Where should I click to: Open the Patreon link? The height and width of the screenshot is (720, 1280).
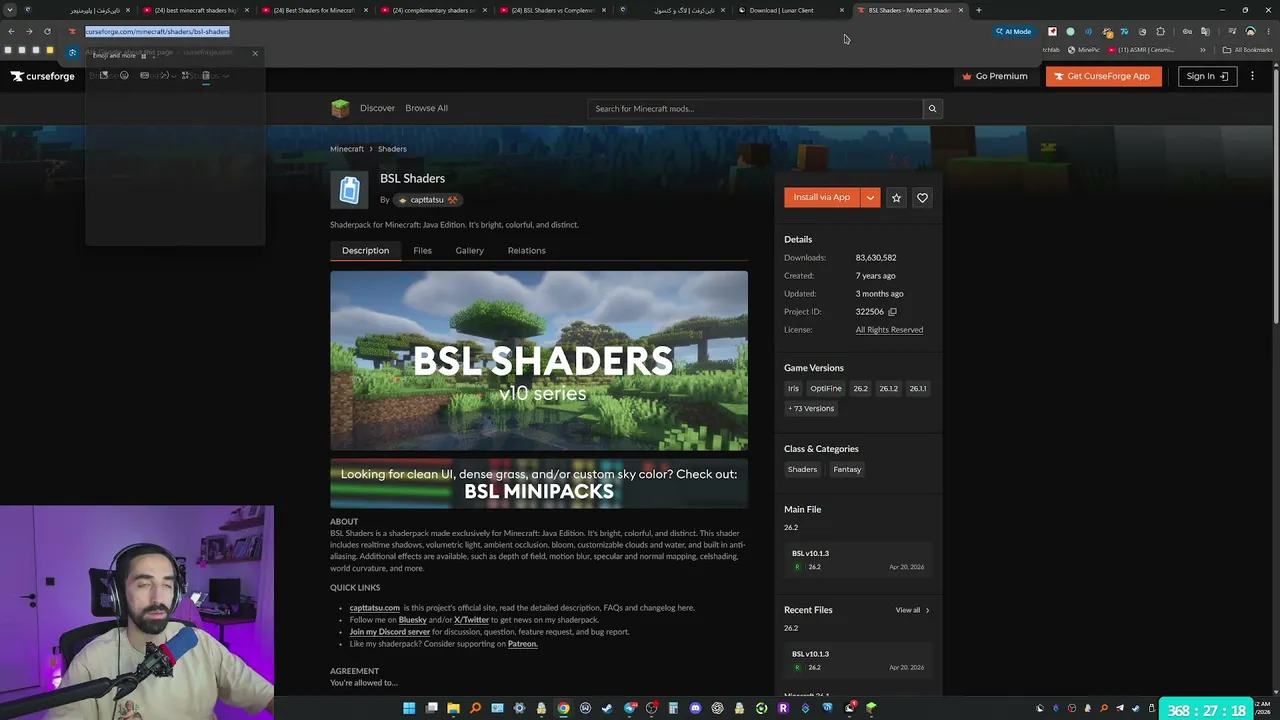pos(522,644)
